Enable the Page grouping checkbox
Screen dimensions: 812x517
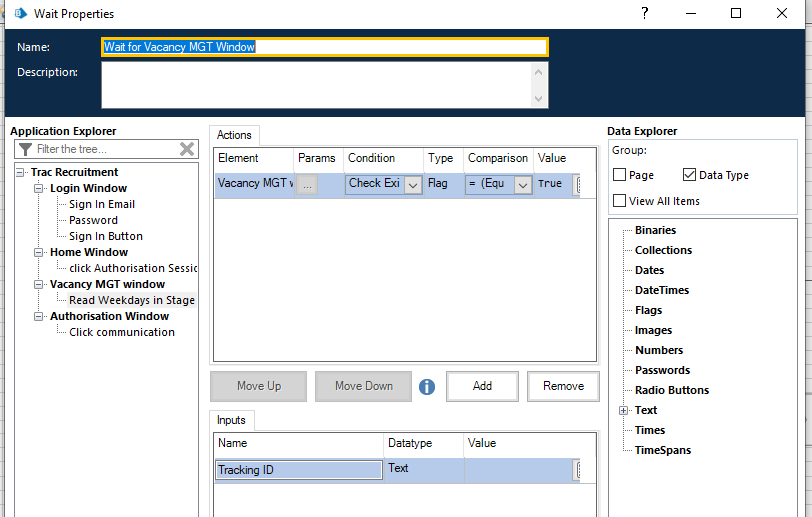[x=620, y=175]
